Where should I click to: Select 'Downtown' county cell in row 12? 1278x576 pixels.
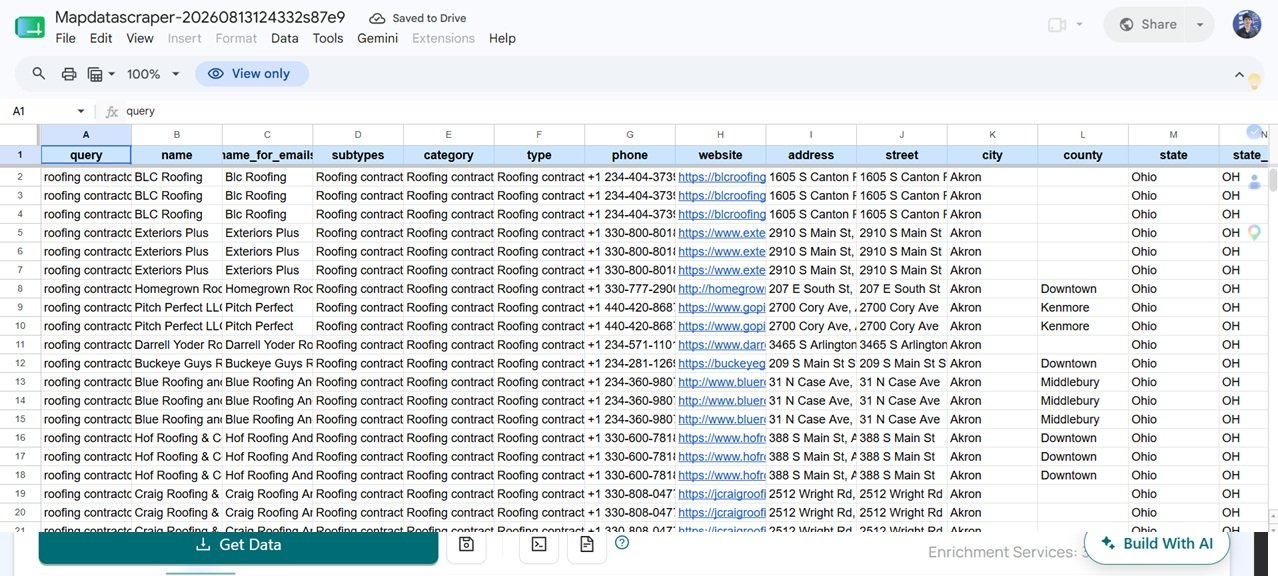(1083, 364)
